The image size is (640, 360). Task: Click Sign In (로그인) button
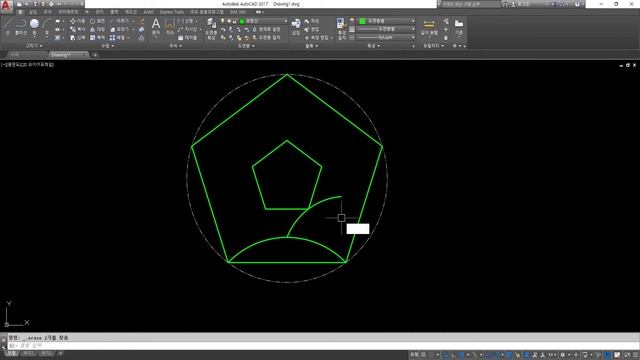[x=521, y=4]
